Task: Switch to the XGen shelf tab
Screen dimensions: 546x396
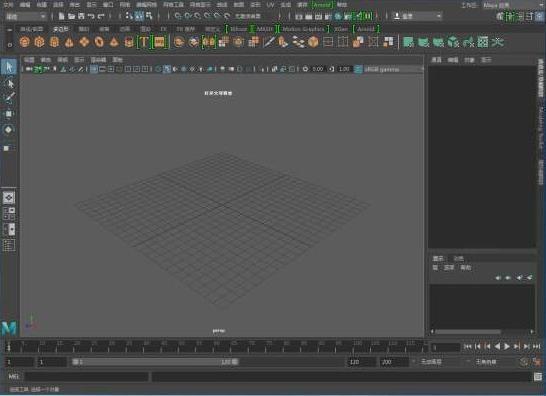Action: (341, 29)
